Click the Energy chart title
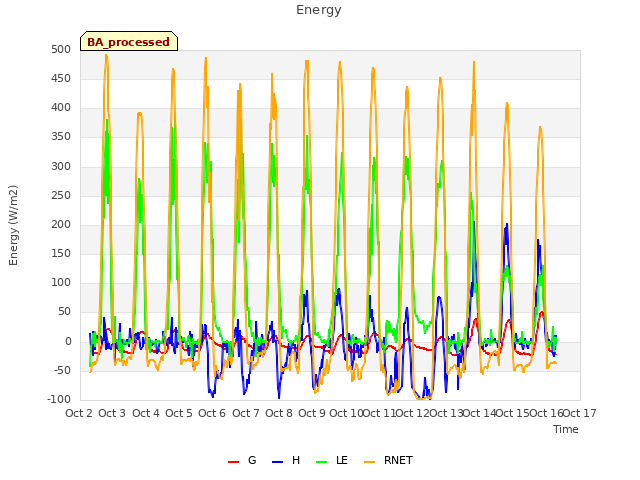Viewport: 640px width, 480px height. (319, 10)
